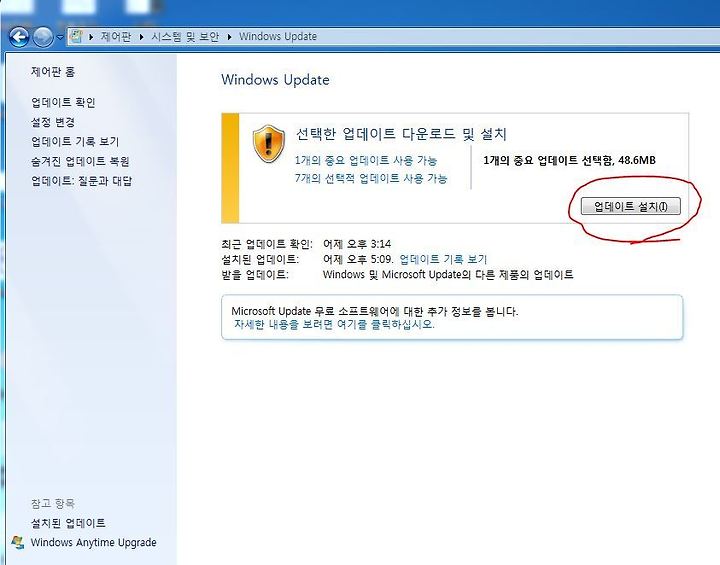The image size is (720, 565).
Task: Click the 최근 업데이트 확인: label
Action: (266, 243)
